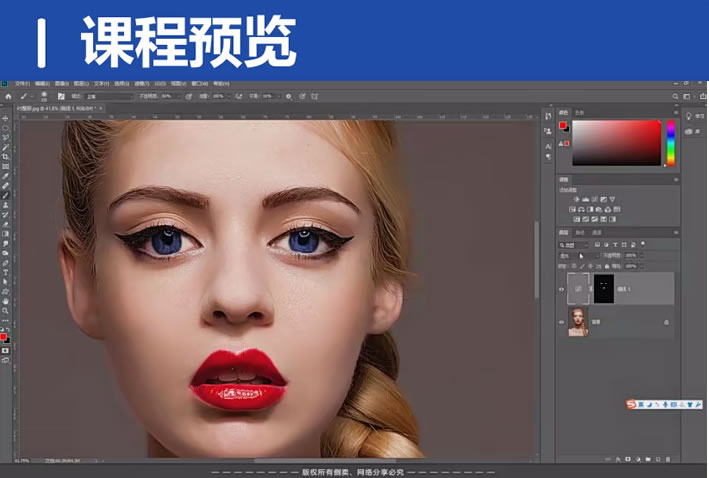
Task: Delete layer with trash icon
Action: click(668, 459)
